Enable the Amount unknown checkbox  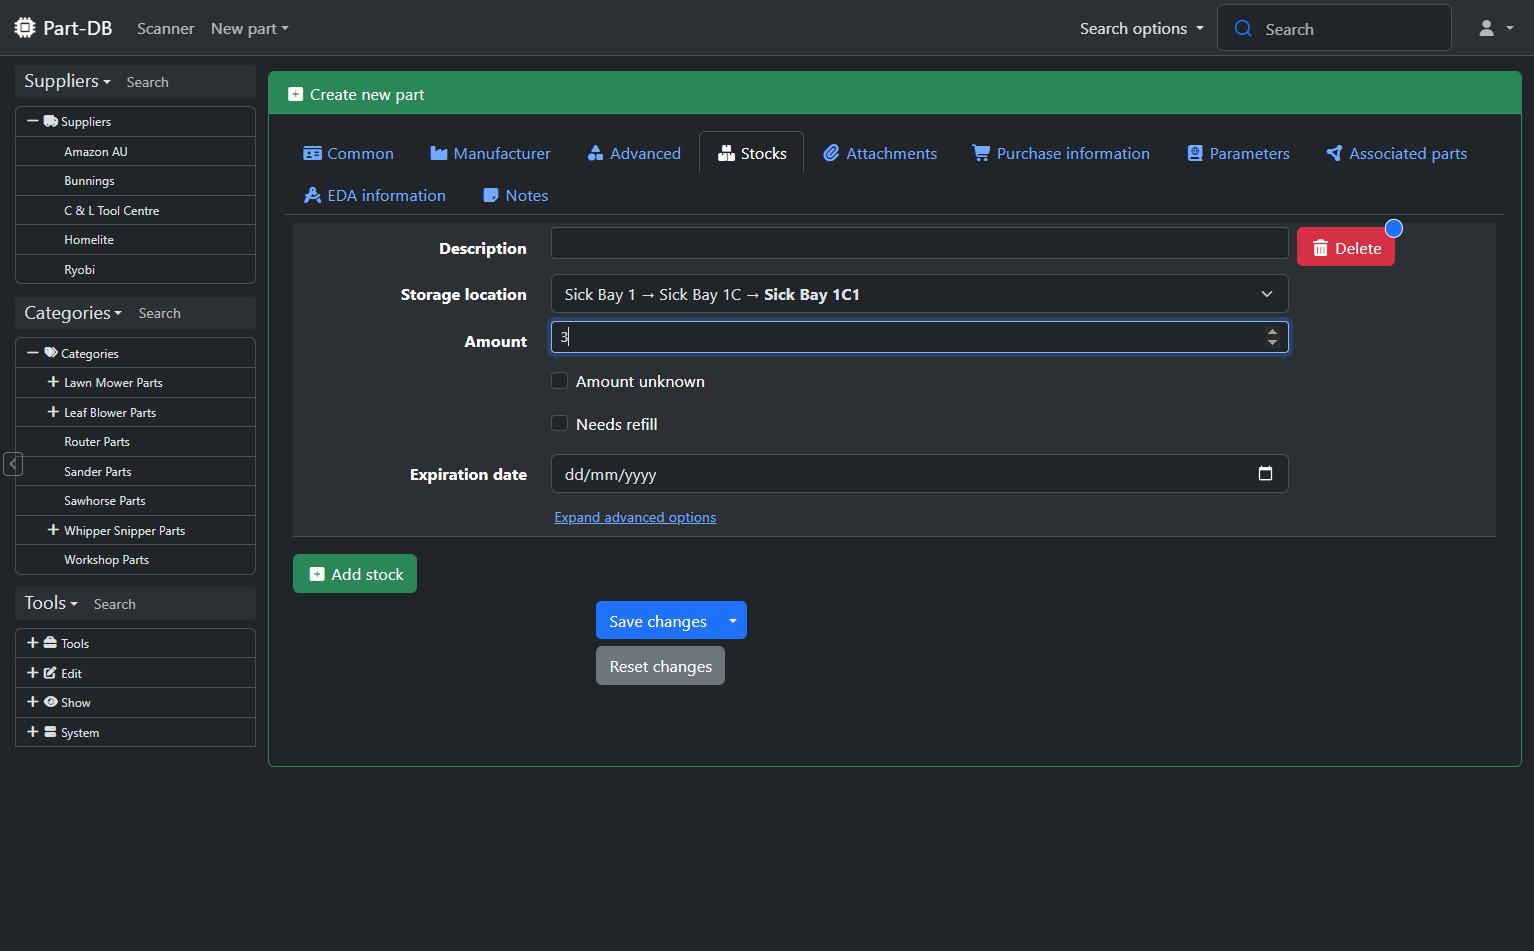[x=560, y=381]
